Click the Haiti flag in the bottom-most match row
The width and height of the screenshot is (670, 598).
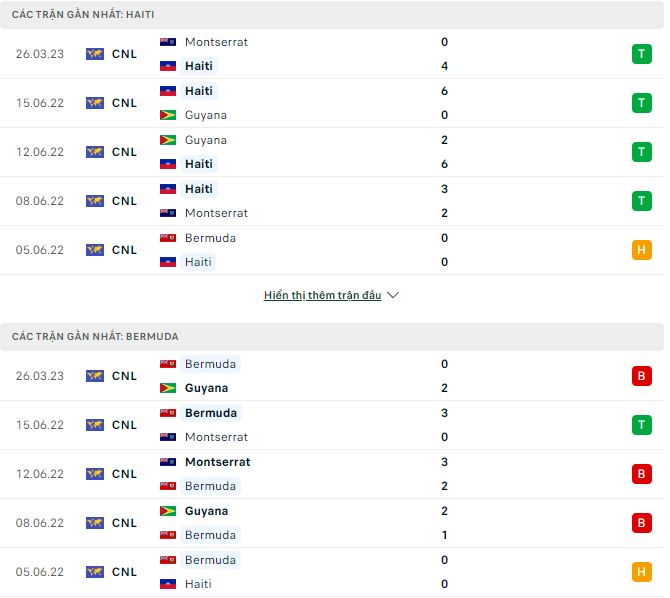pos(168,584)
